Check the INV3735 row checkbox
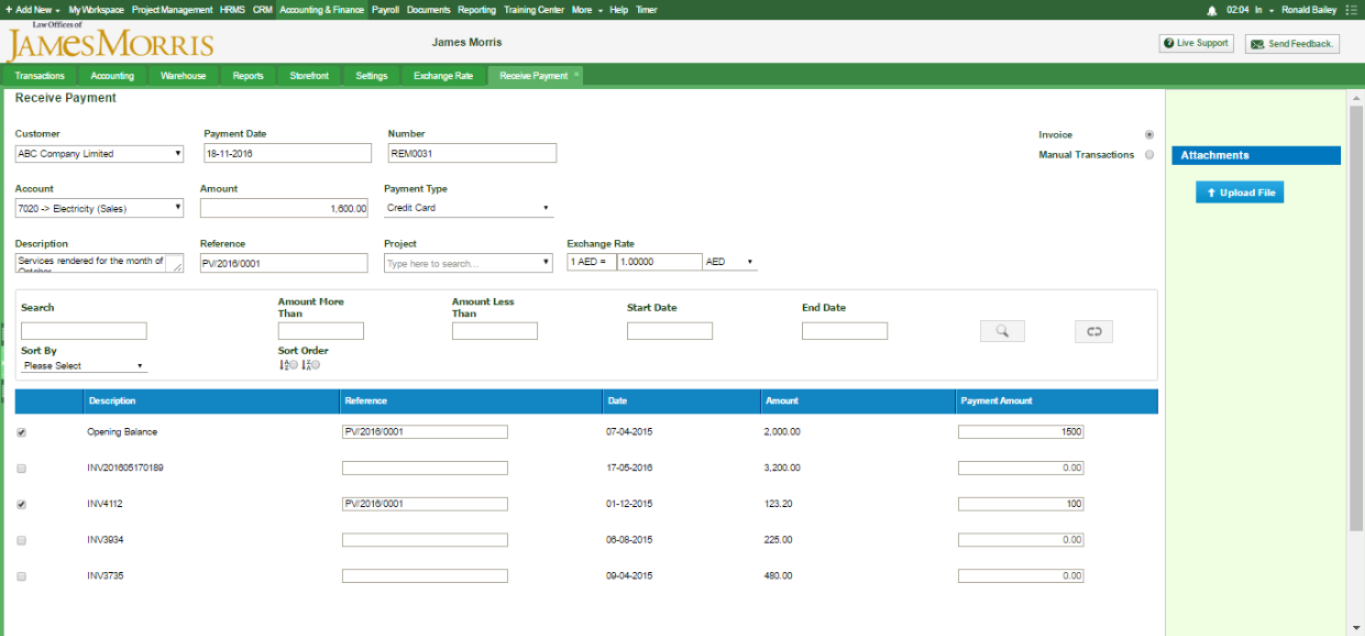 tap(22, 576)
